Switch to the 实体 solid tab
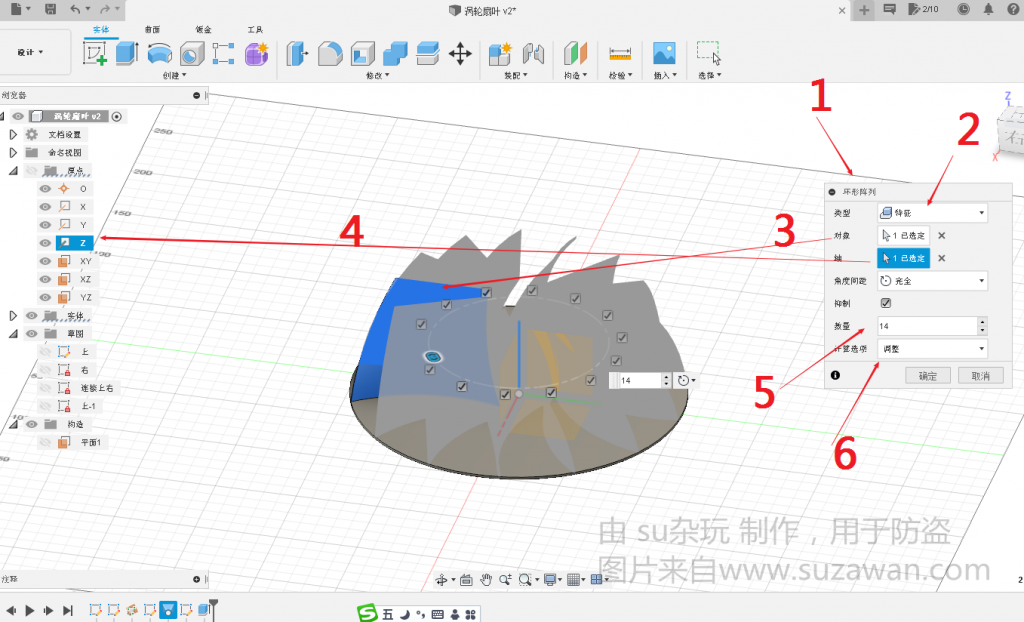This screenshot has height=622, width=1024. 101,29
